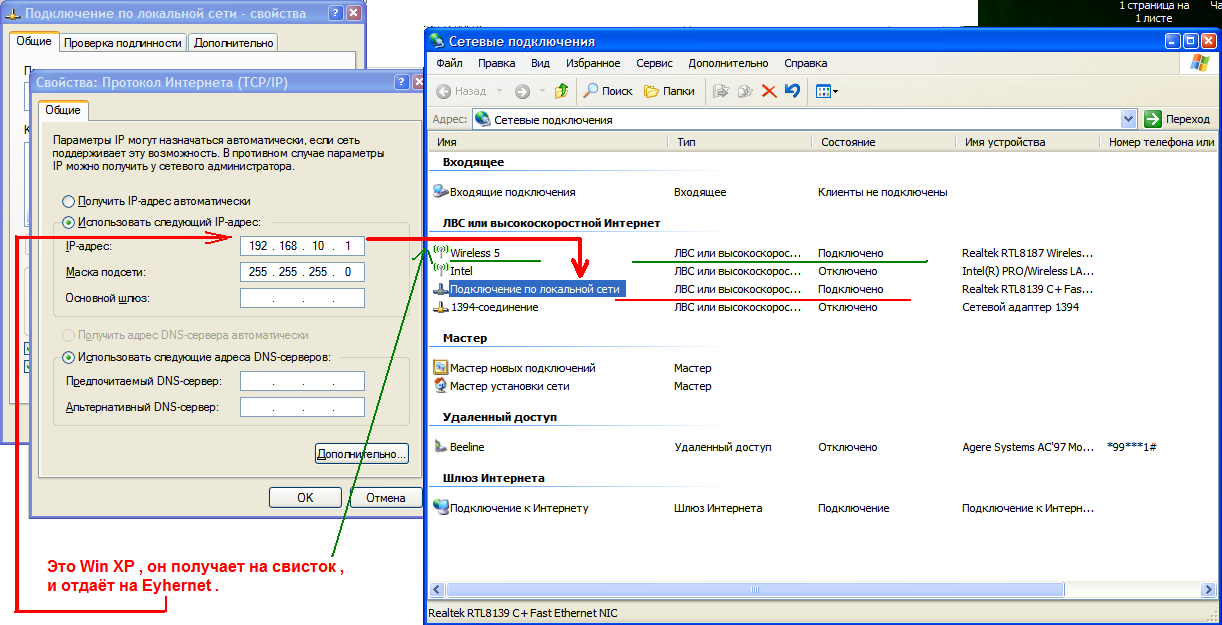This screenshot has height=625, width=1222.
Task: Click the Дополнительно... button in TCP/IP dialog
Action: click(362, 454)
